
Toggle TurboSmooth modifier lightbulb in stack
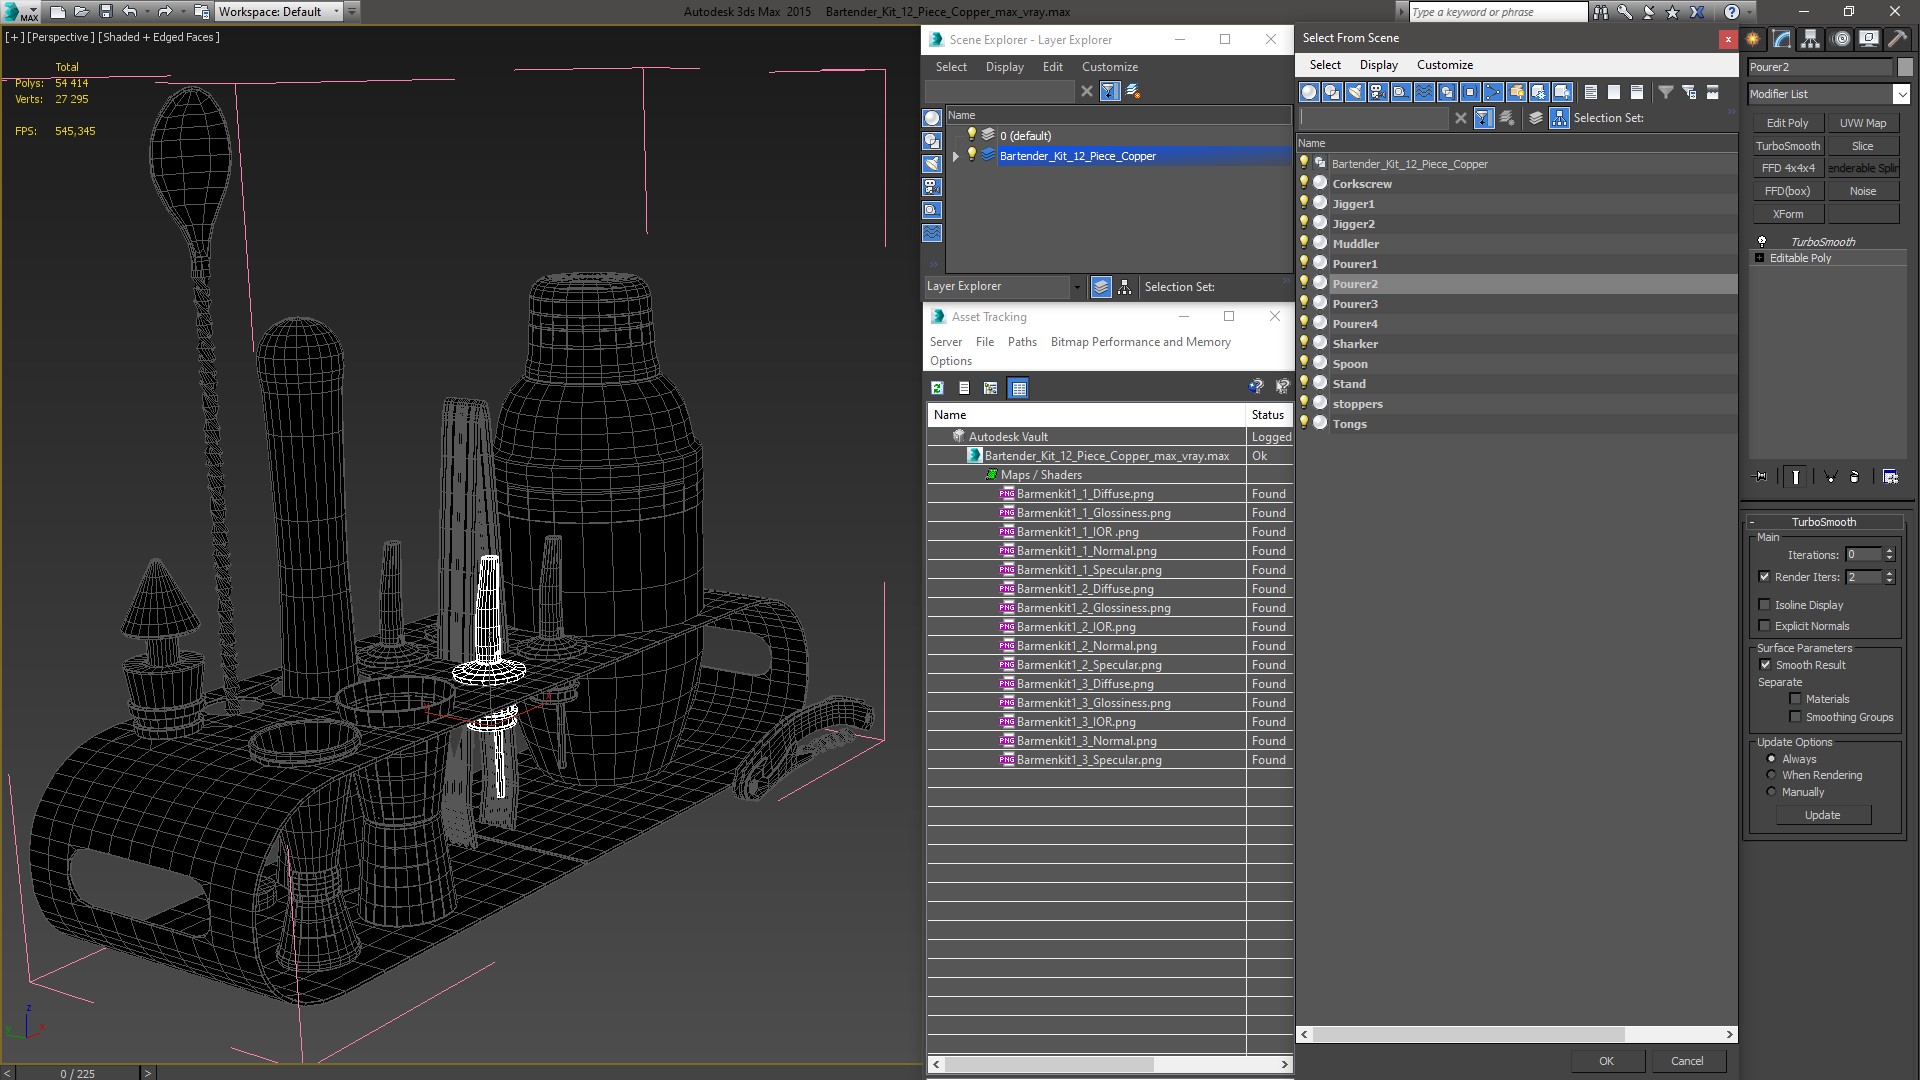pos(1762,242)
